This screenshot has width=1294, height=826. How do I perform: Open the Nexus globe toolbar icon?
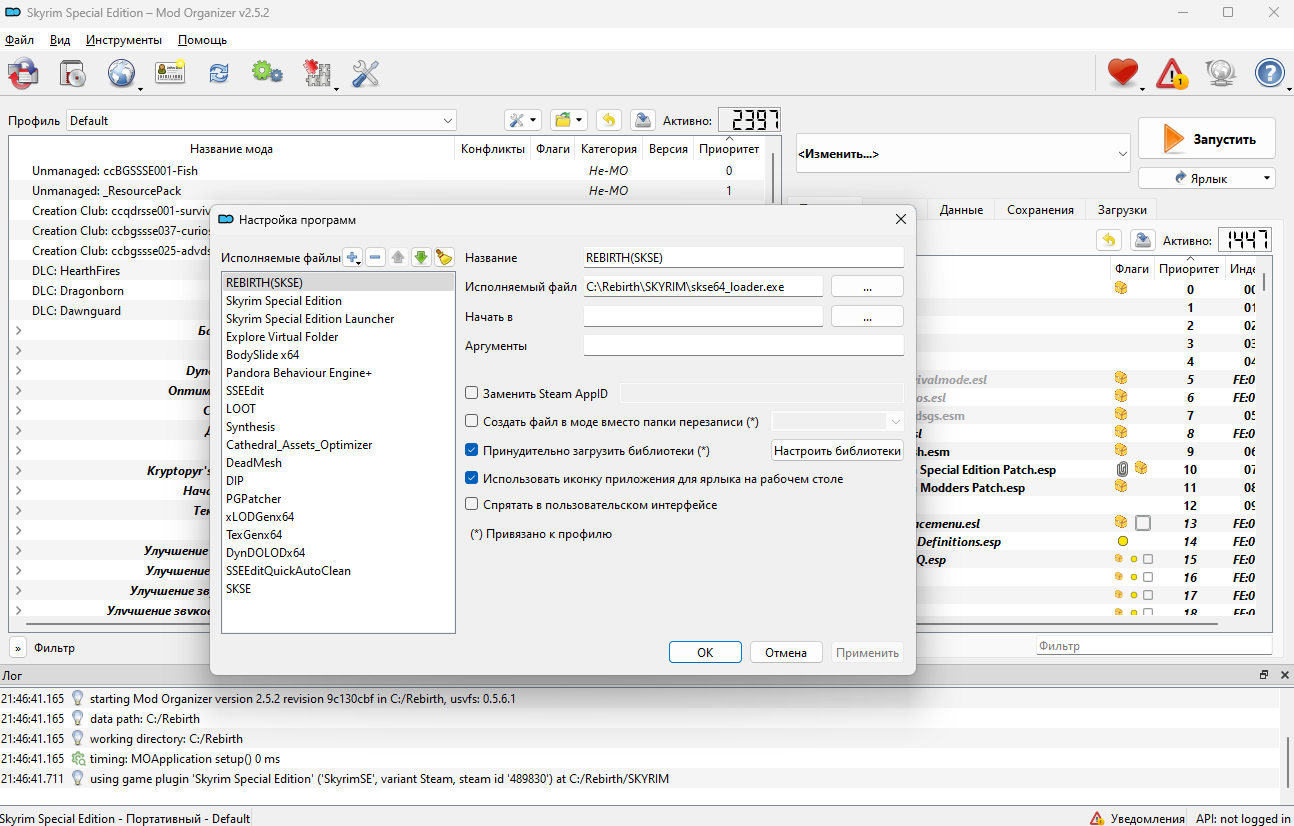tap(121, 73)
